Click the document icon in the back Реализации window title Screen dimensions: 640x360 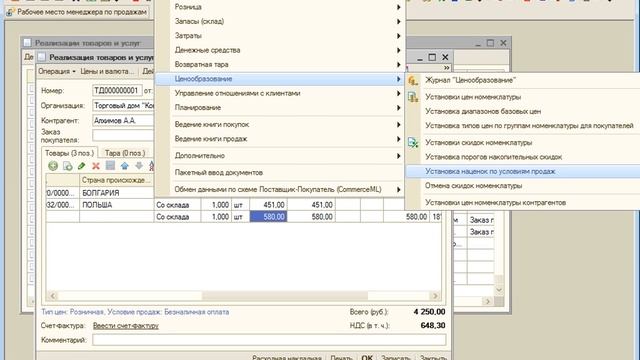[x=27, y=42]
